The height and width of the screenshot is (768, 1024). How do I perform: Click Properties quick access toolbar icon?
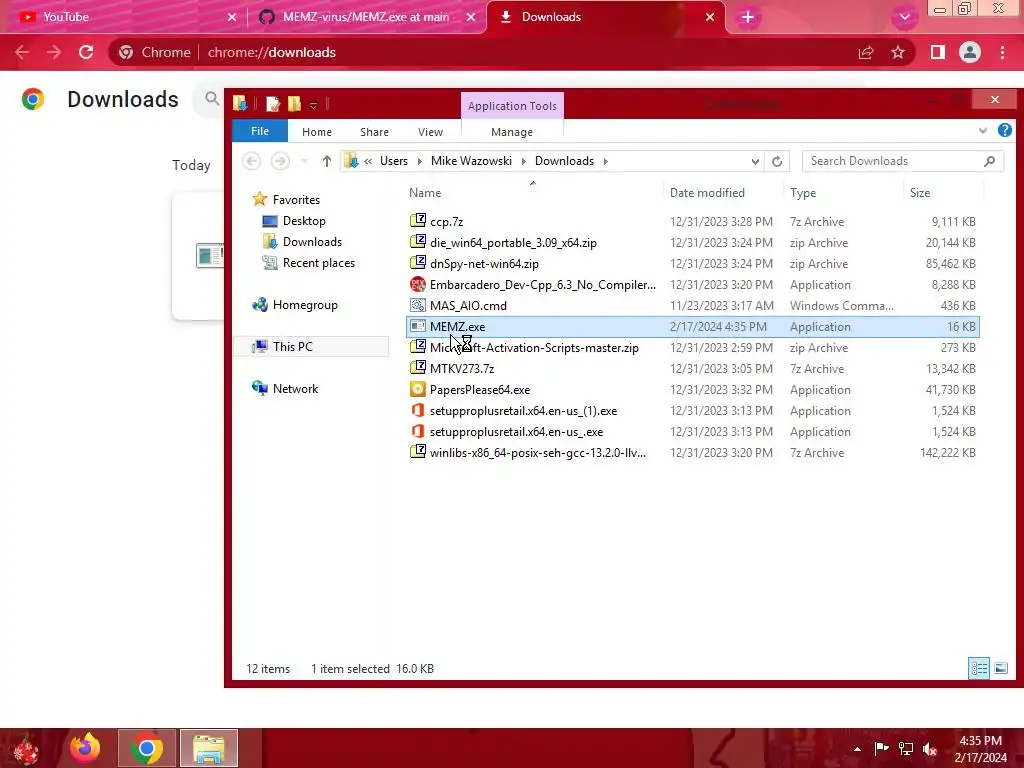273,103
